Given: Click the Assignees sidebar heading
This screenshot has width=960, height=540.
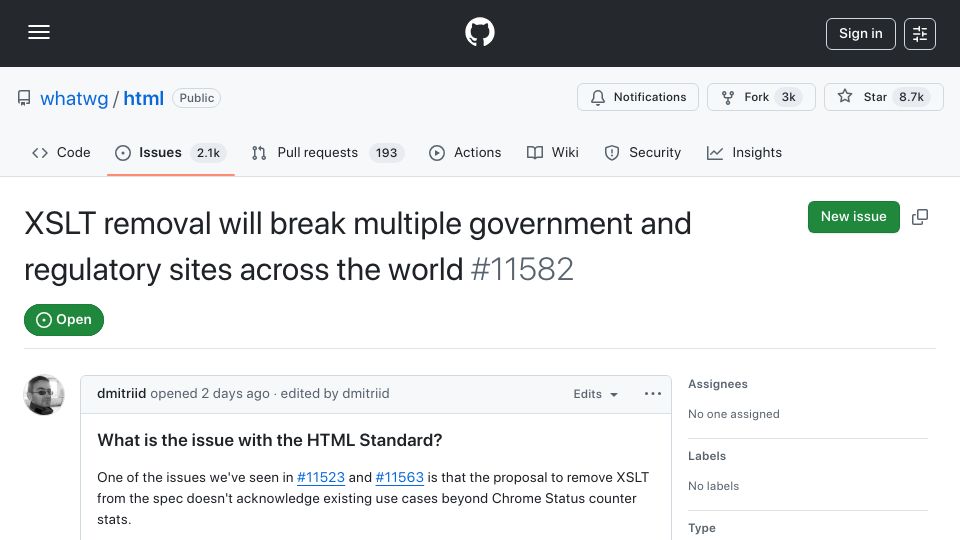Looking at the screenshot, I should [x=718, y=384].
